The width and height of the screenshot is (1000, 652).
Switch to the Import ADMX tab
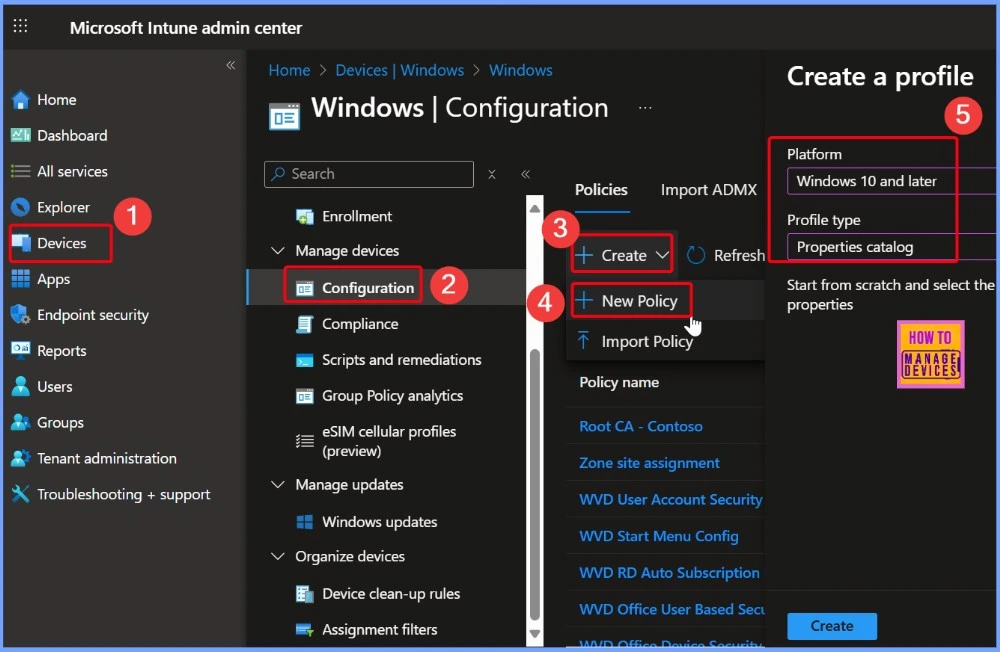(709, 189)
